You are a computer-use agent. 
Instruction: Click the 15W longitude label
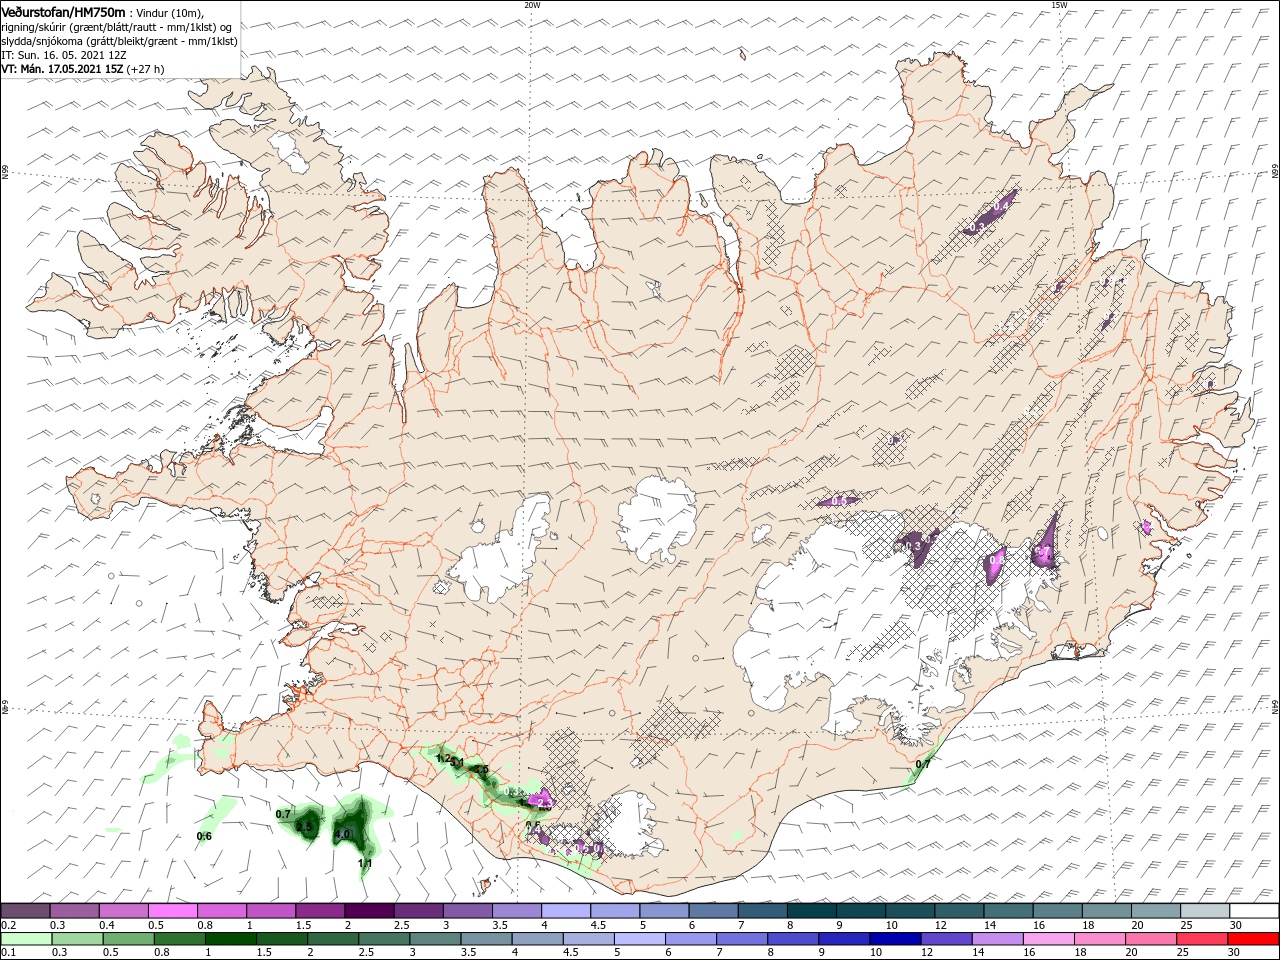pos(1058,5)
